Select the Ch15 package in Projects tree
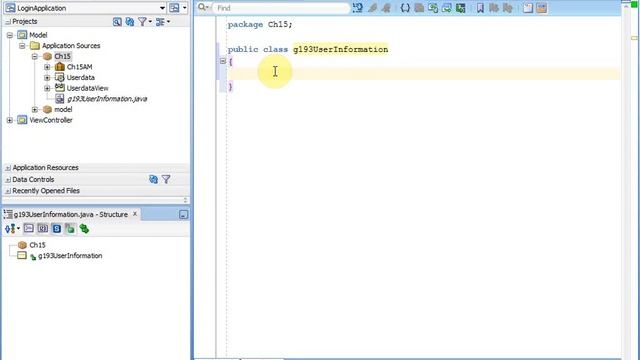 62,56
